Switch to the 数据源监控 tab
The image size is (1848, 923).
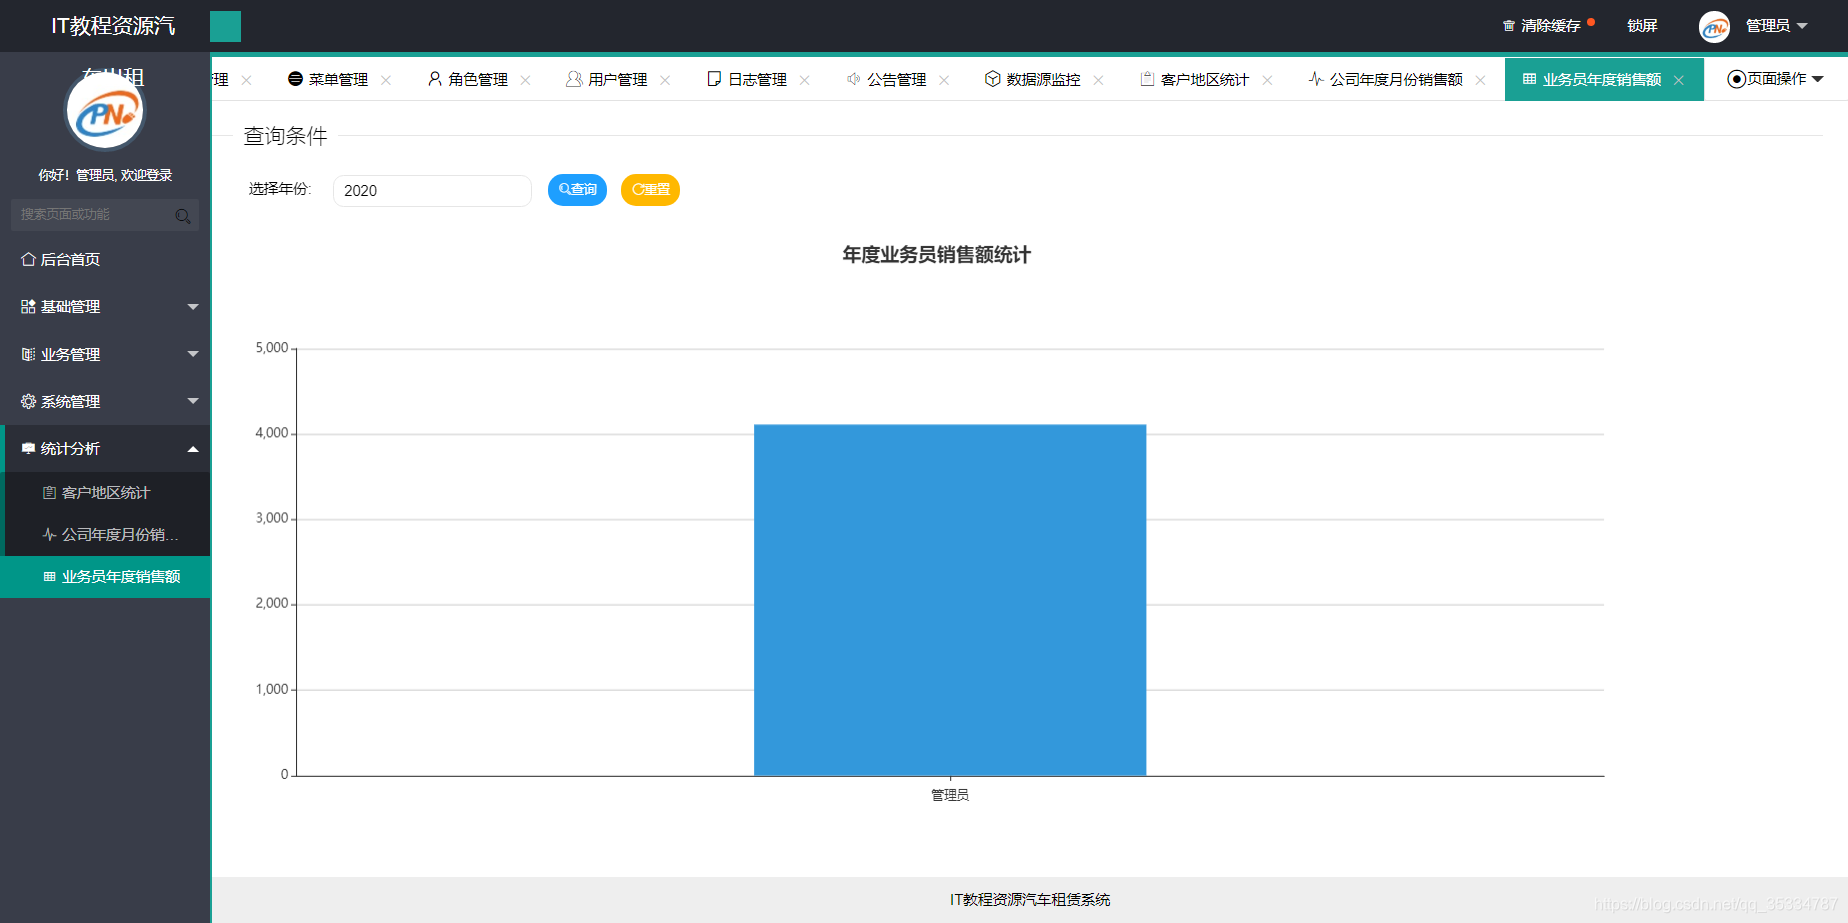pos(1043,79)
